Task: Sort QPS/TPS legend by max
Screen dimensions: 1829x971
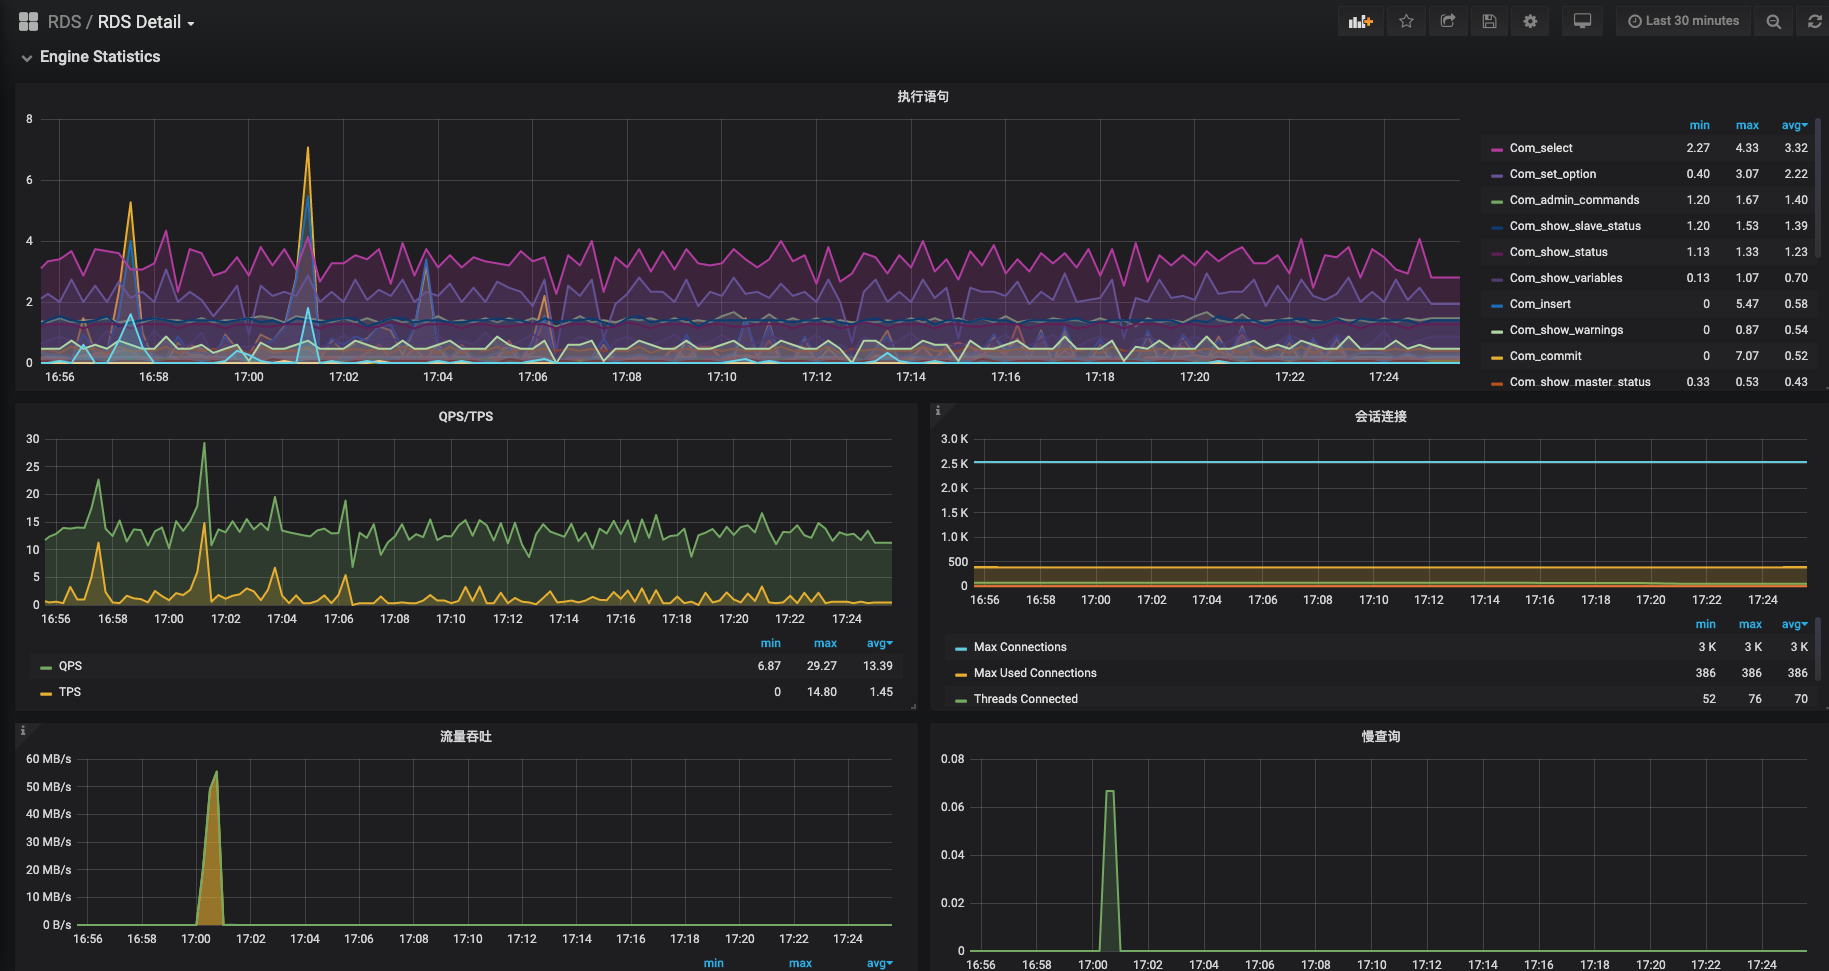Action: coord(825,643)
